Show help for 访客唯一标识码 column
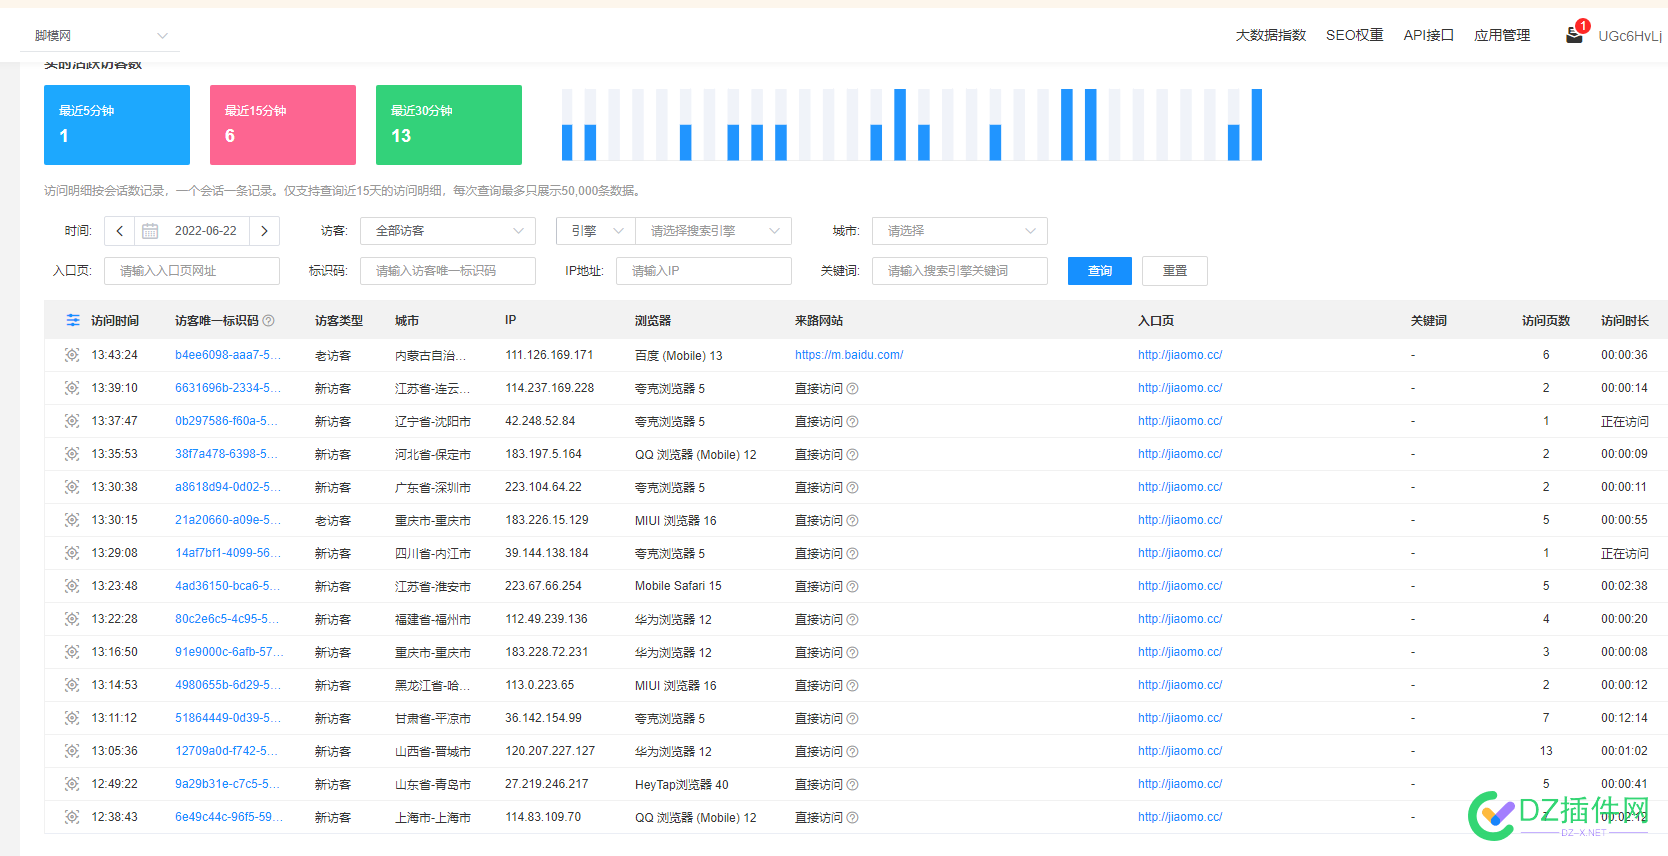 (x=268, y=321)
